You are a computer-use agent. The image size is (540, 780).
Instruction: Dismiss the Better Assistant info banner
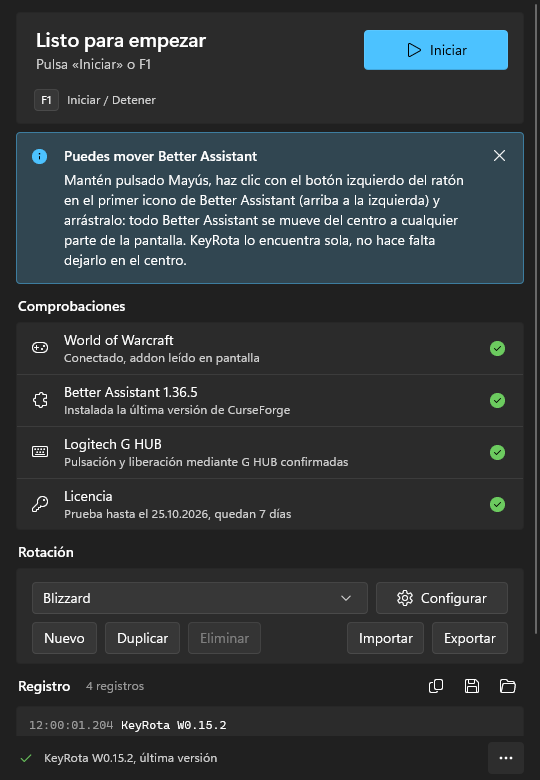[499, 156]
